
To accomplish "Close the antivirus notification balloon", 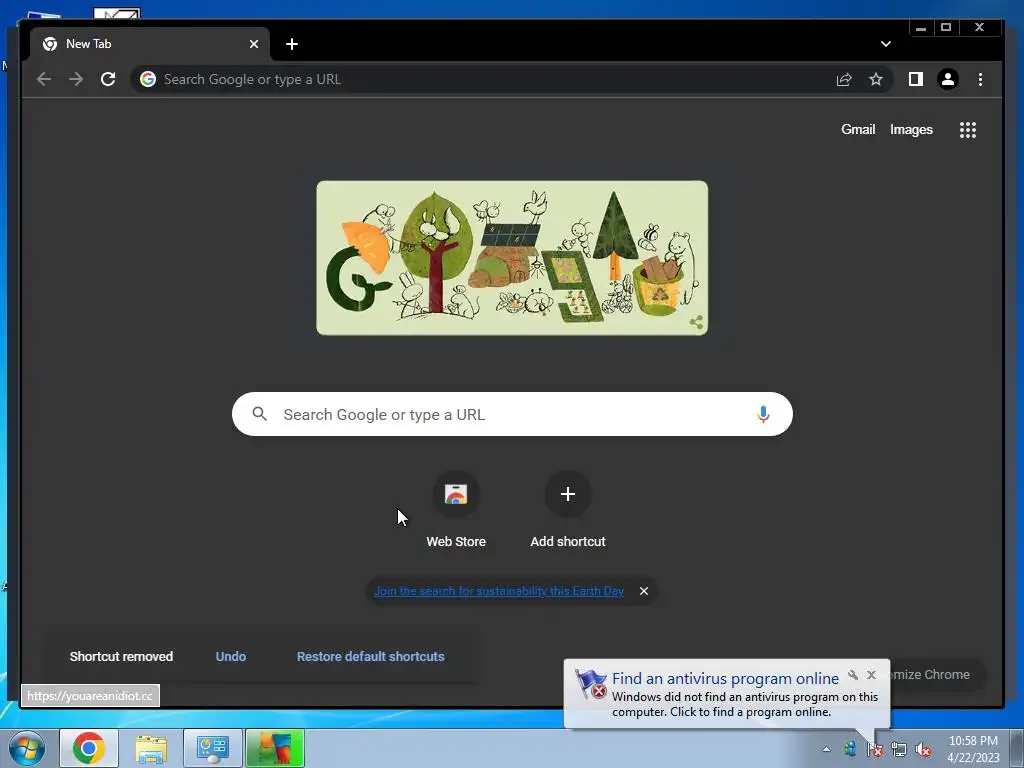I will (871, 675).
